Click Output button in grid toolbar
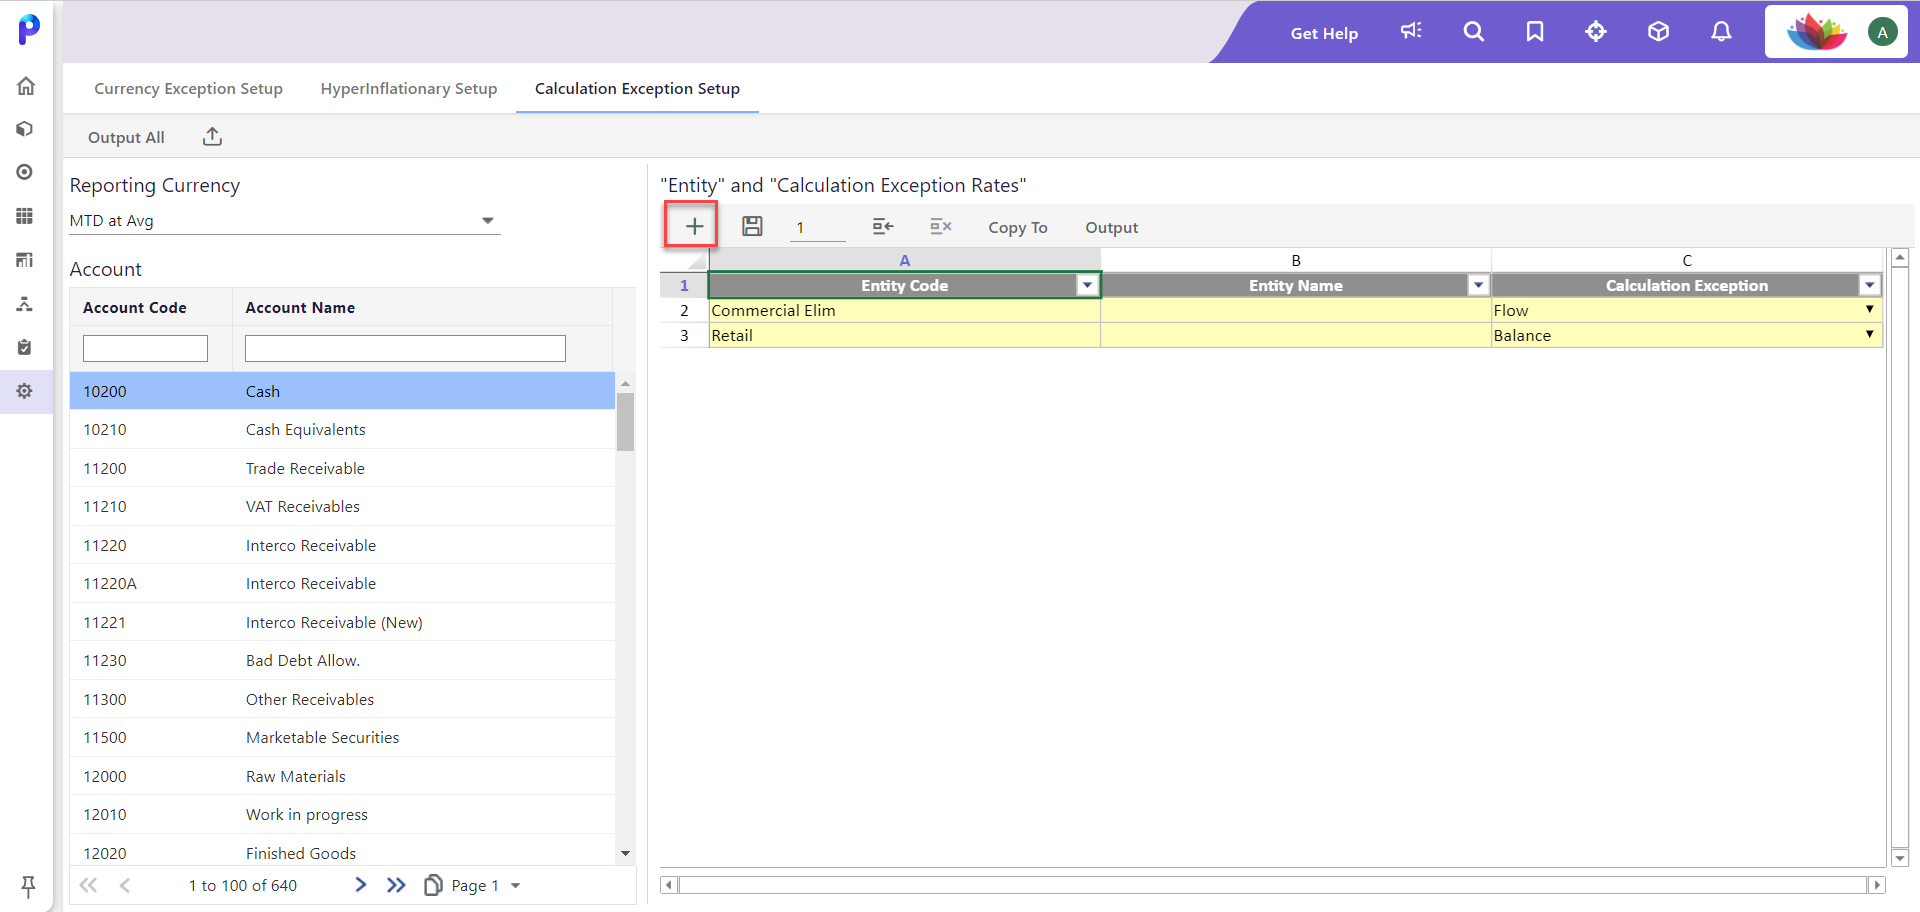The image size is (1920, 912). 1112,228
